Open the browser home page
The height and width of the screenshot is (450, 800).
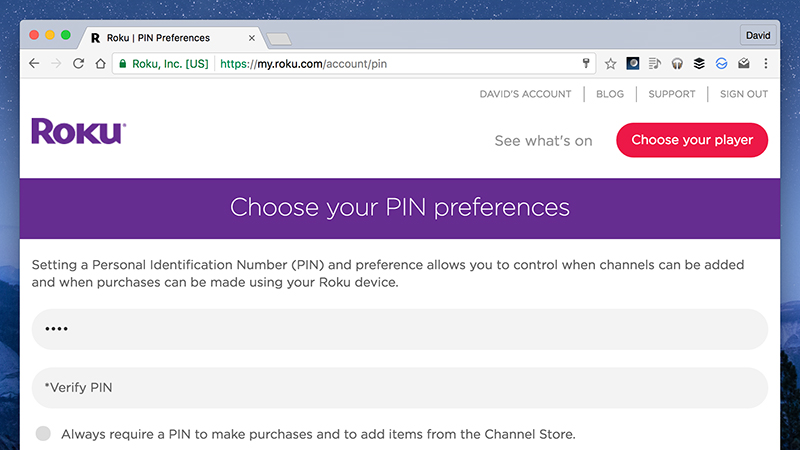[x=101, y=64]
